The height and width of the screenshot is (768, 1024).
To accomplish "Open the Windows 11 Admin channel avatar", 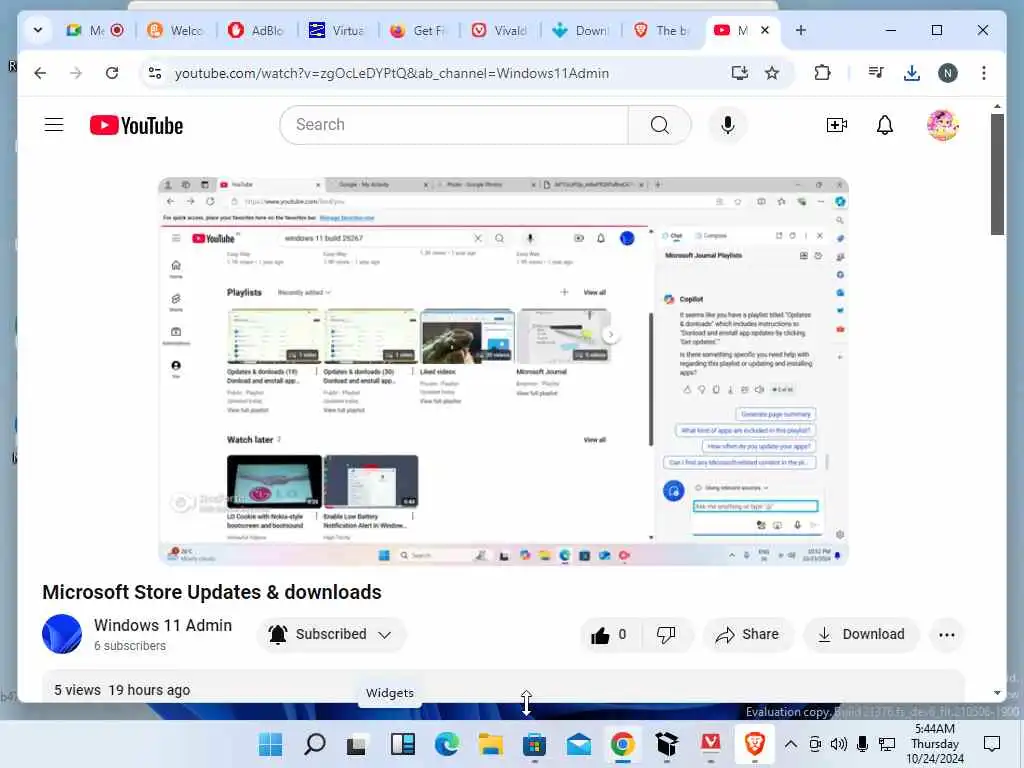I will (62, 634).
